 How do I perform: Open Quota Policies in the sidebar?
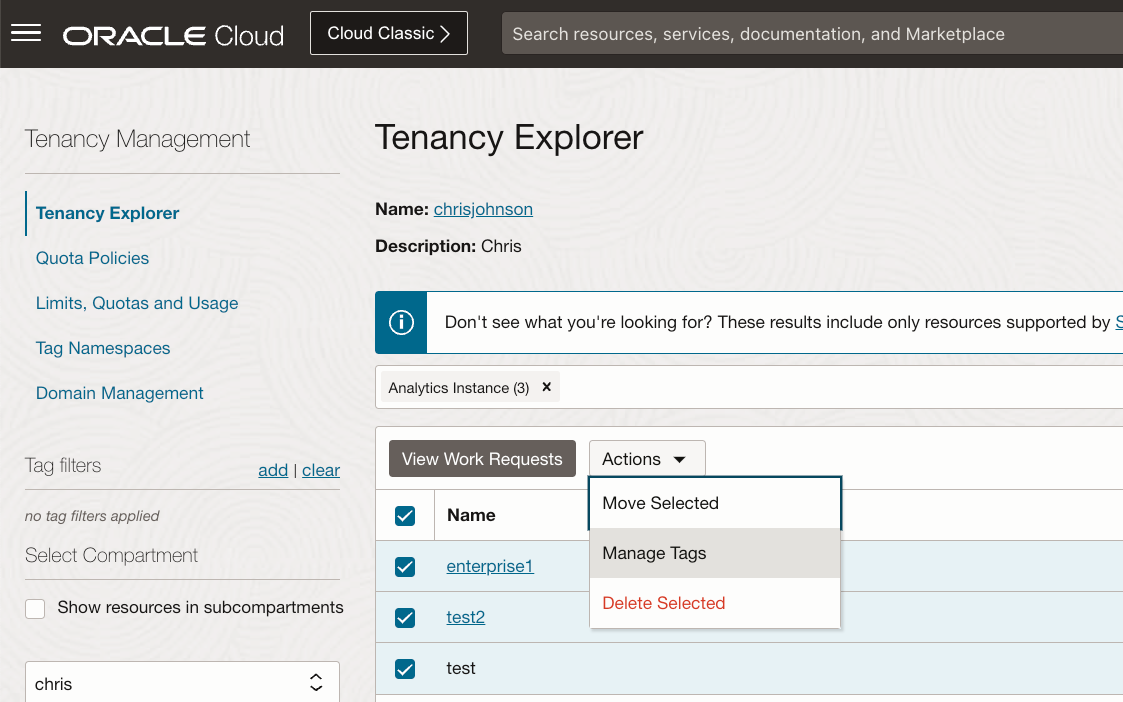[92, 258]
